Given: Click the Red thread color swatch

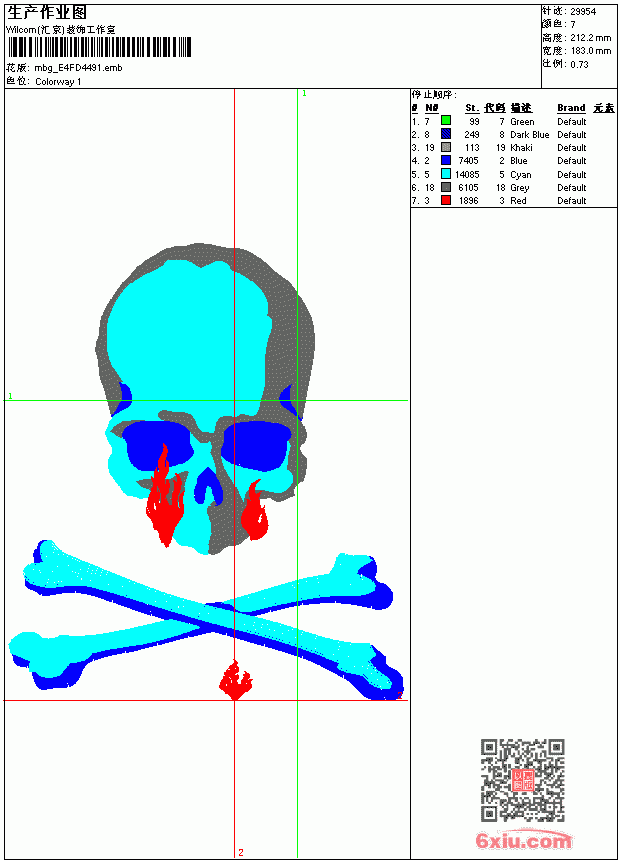Looking at the screenshot, I should pos(446,200).
